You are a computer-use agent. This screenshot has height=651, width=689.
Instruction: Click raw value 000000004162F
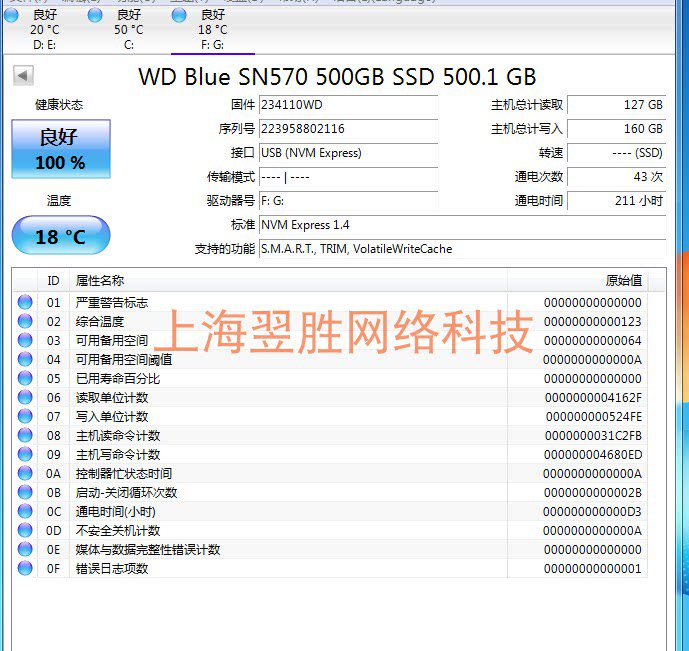tap(593, 398)
